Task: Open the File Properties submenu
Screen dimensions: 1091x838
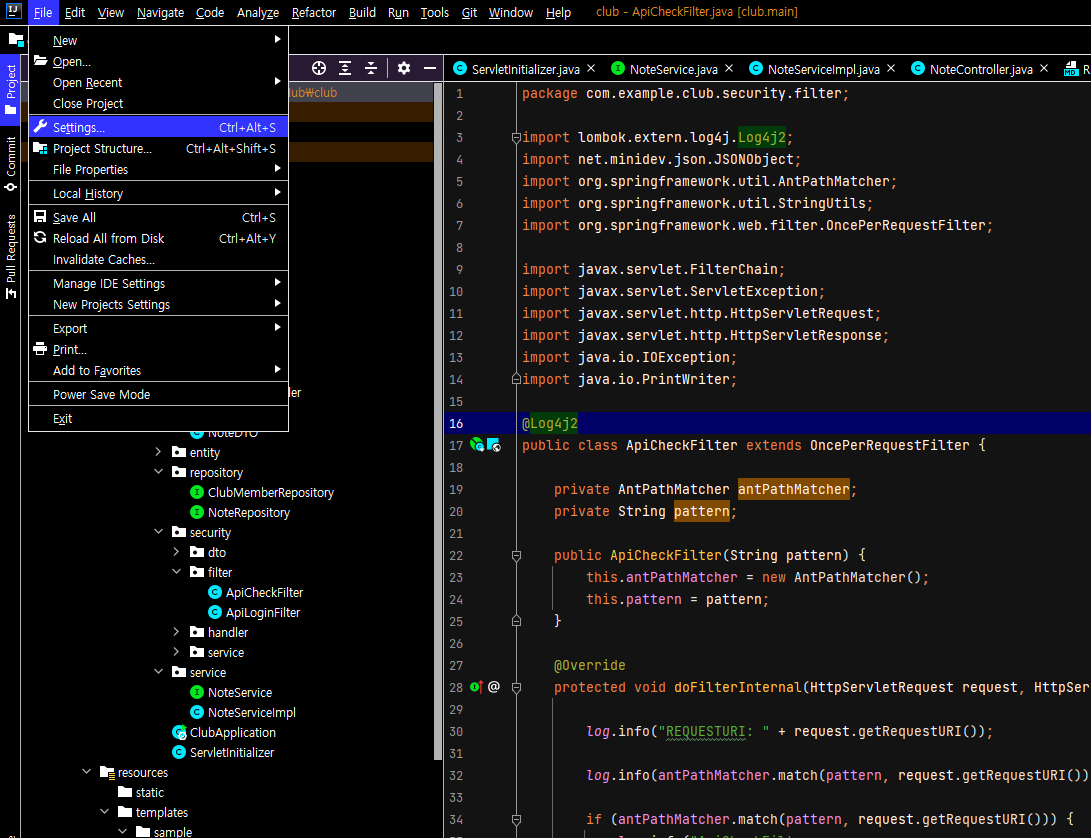Action: click(x=159, y=169)
